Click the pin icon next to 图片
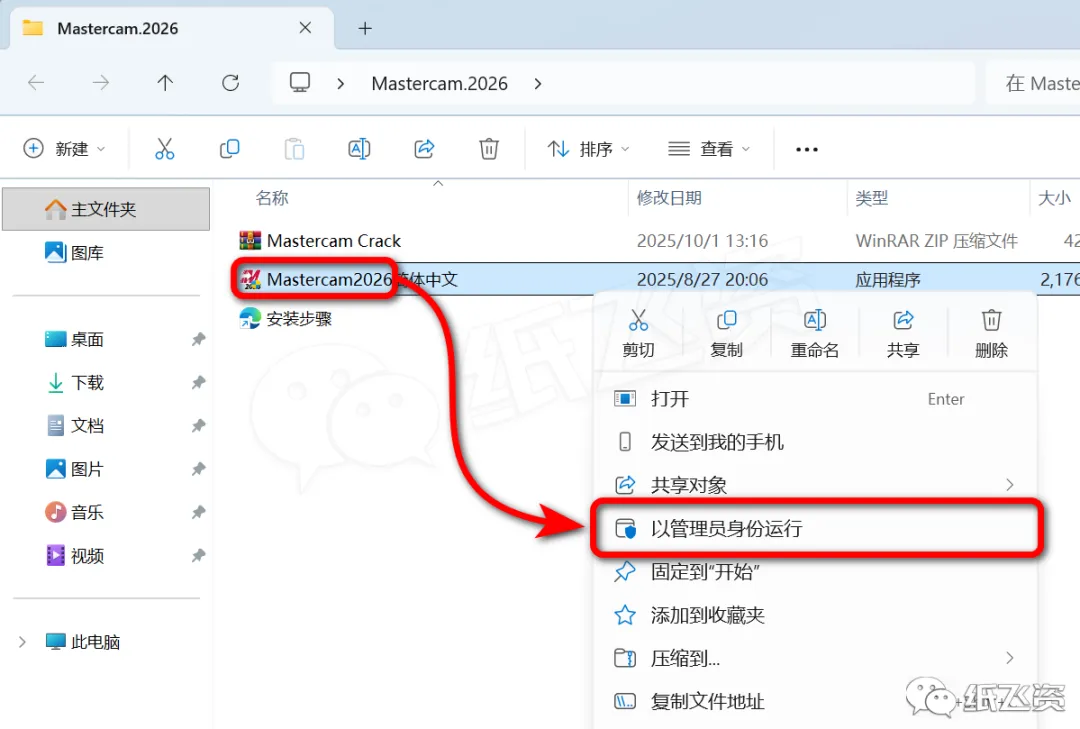Image resolution: width=1080 pixels, height=729 pixels. click(198, 469)
